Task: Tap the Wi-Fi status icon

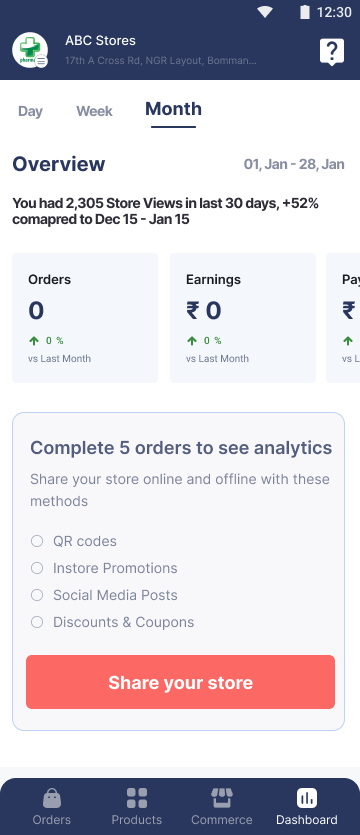Action: tap(265, 12)
